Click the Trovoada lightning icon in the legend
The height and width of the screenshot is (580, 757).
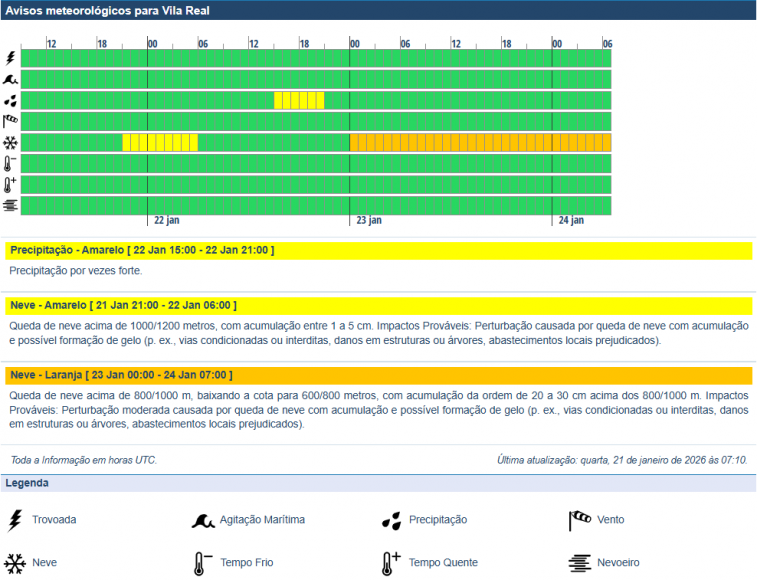pos(14,520)
